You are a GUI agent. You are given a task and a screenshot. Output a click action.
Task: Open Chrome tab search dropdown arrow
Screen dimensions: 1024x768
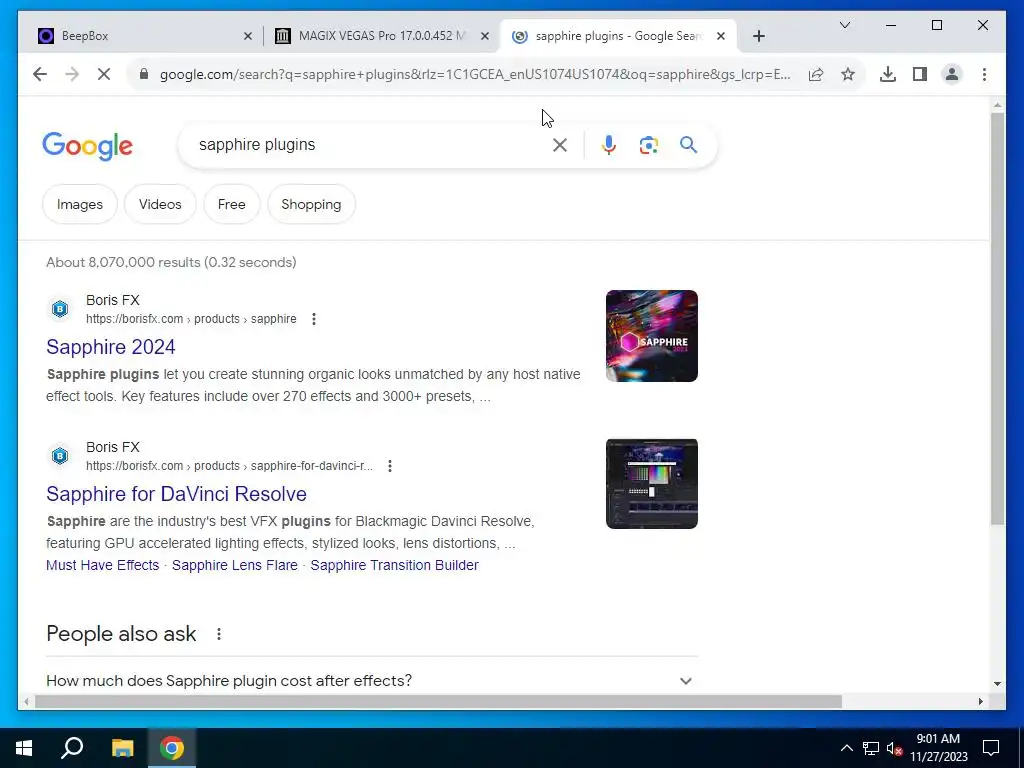tap(844, 25)
